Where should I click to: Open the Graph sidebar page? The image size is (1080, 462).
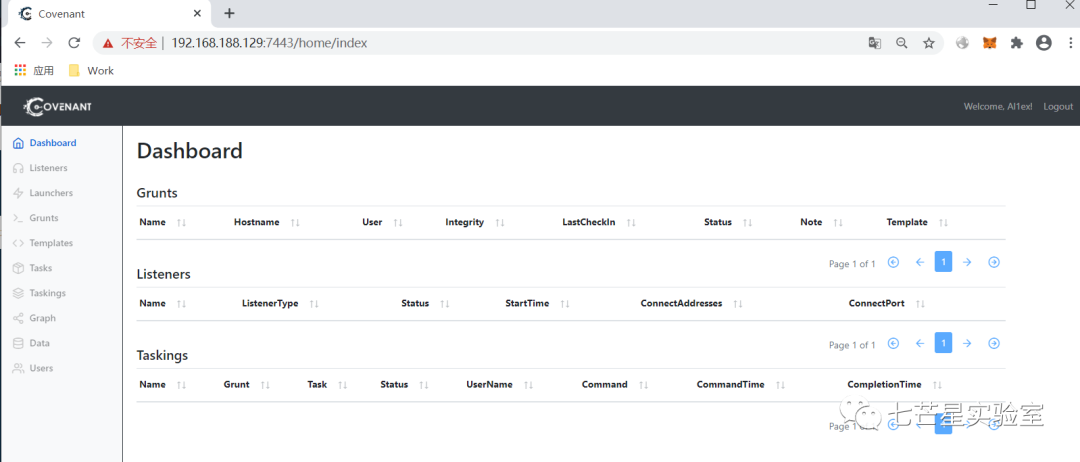pos(34,318)
